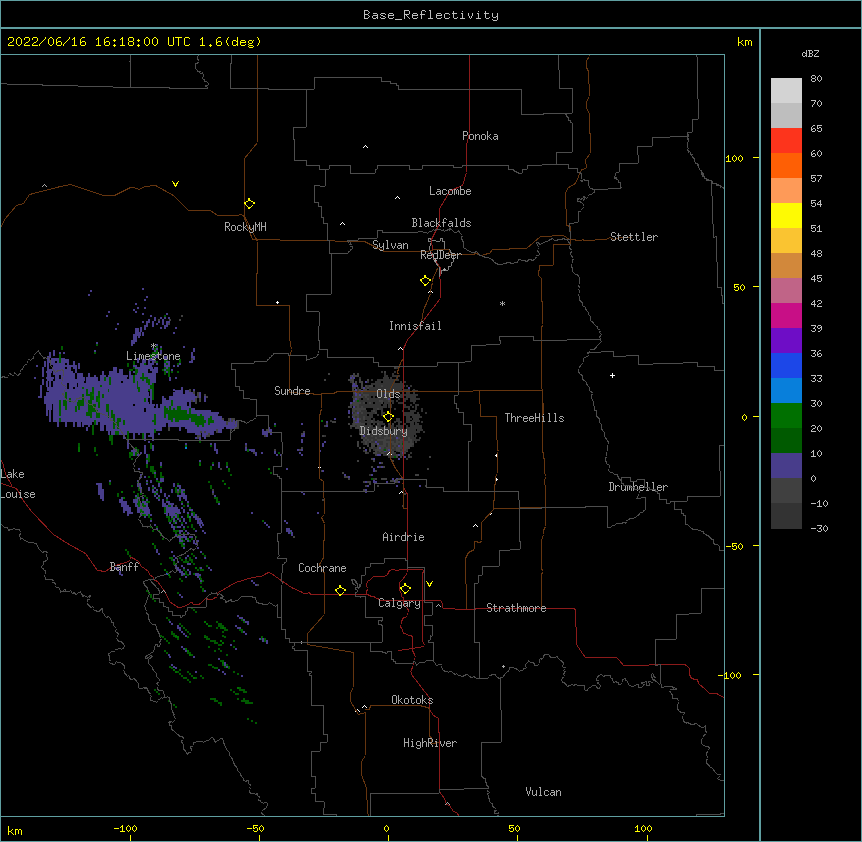Click the yellow diamond marker above Calgary label
This screenshot has width=862, height=842.
click(x=405, y=589)
